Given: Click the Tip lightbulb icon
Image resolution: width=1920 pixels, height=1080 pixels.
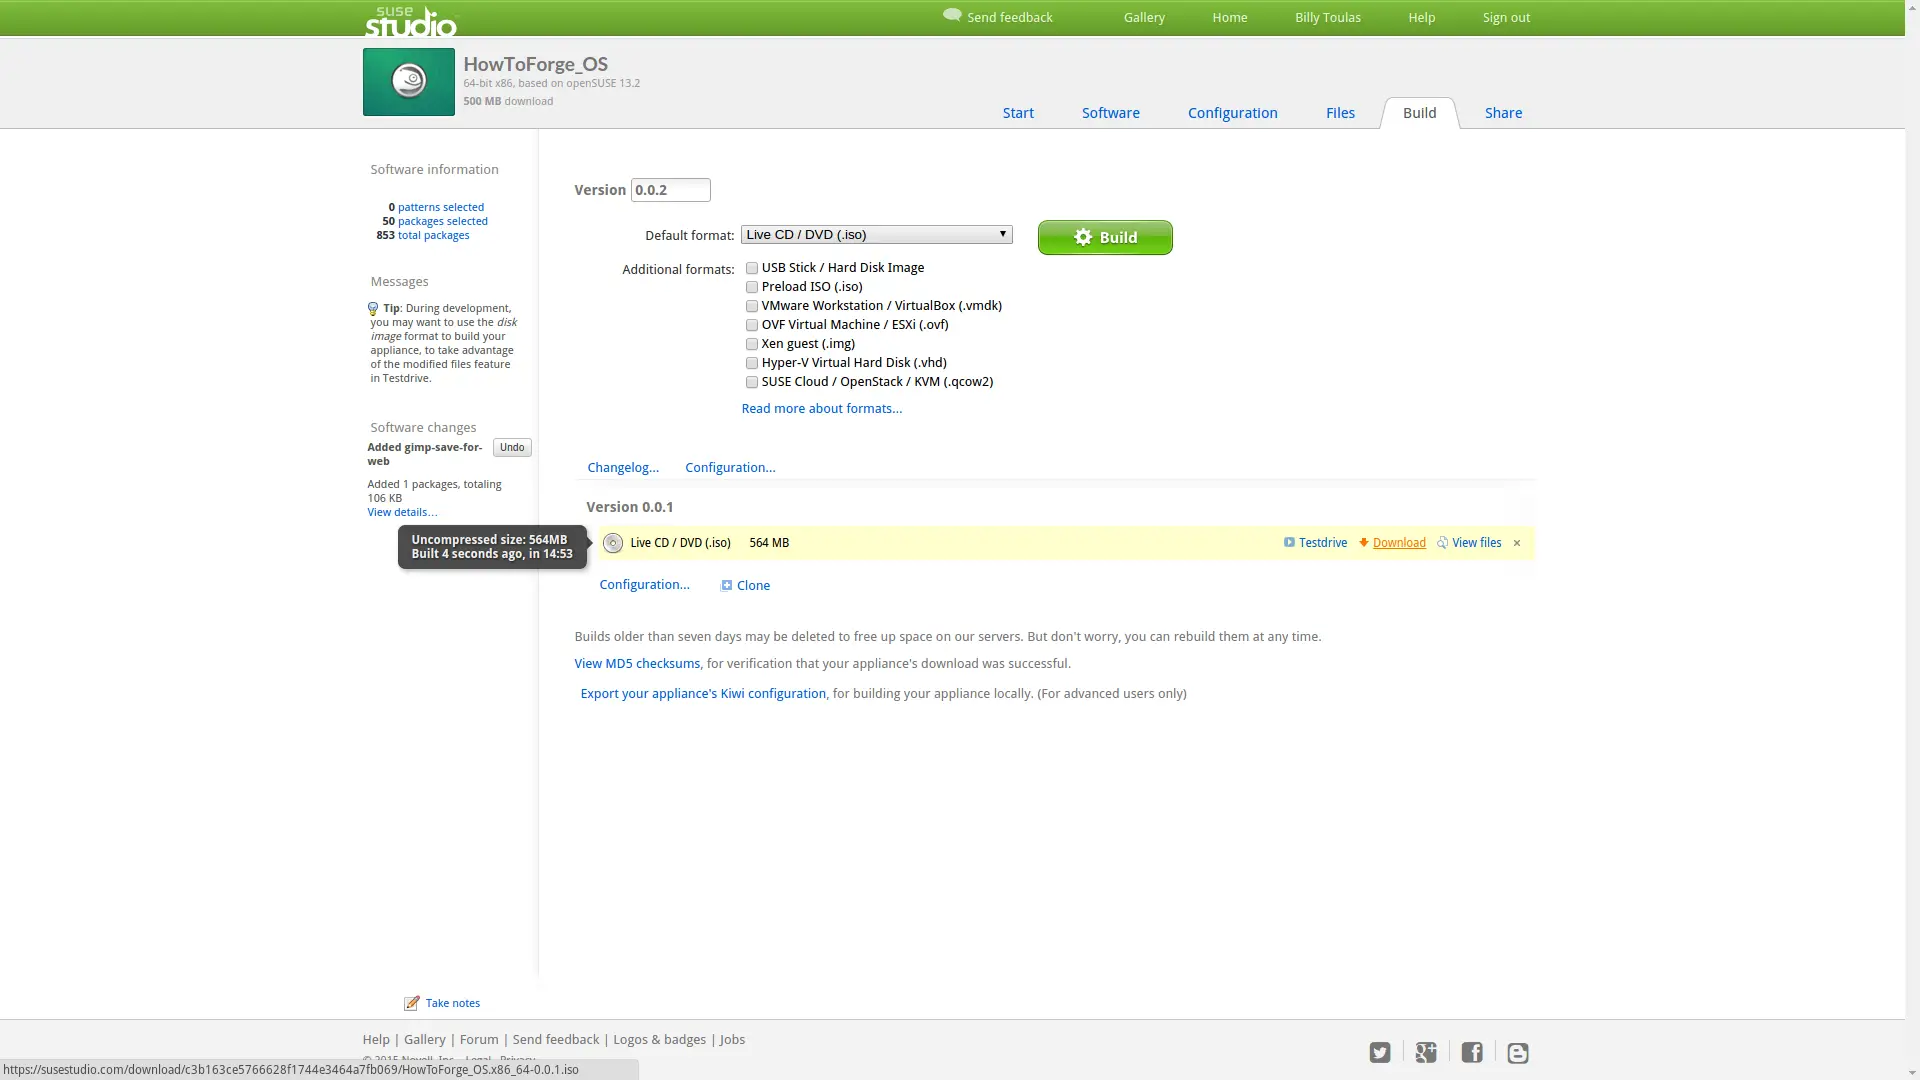Looking at the screenshot, I should pyautogui.click(x=373, y=309).
